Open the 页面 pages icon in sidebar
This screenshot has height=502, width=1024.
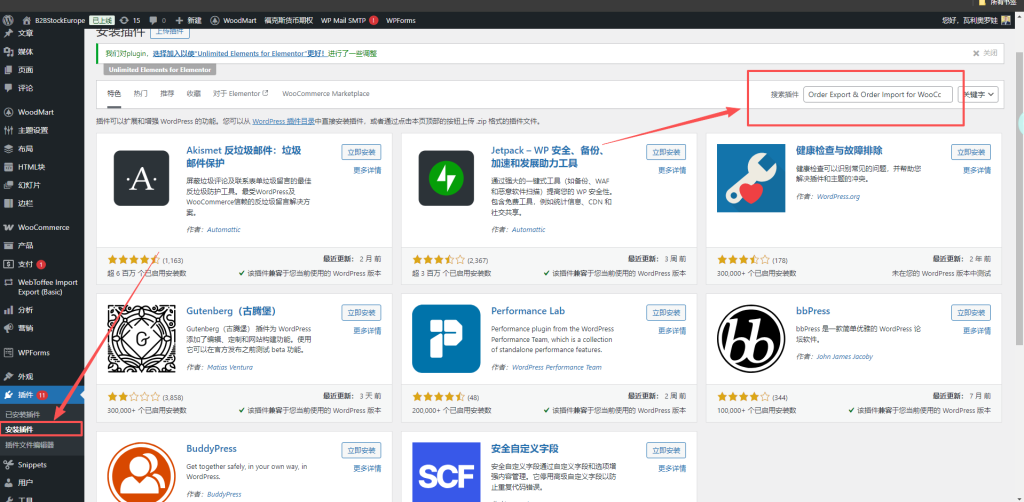tap(8, 70)
